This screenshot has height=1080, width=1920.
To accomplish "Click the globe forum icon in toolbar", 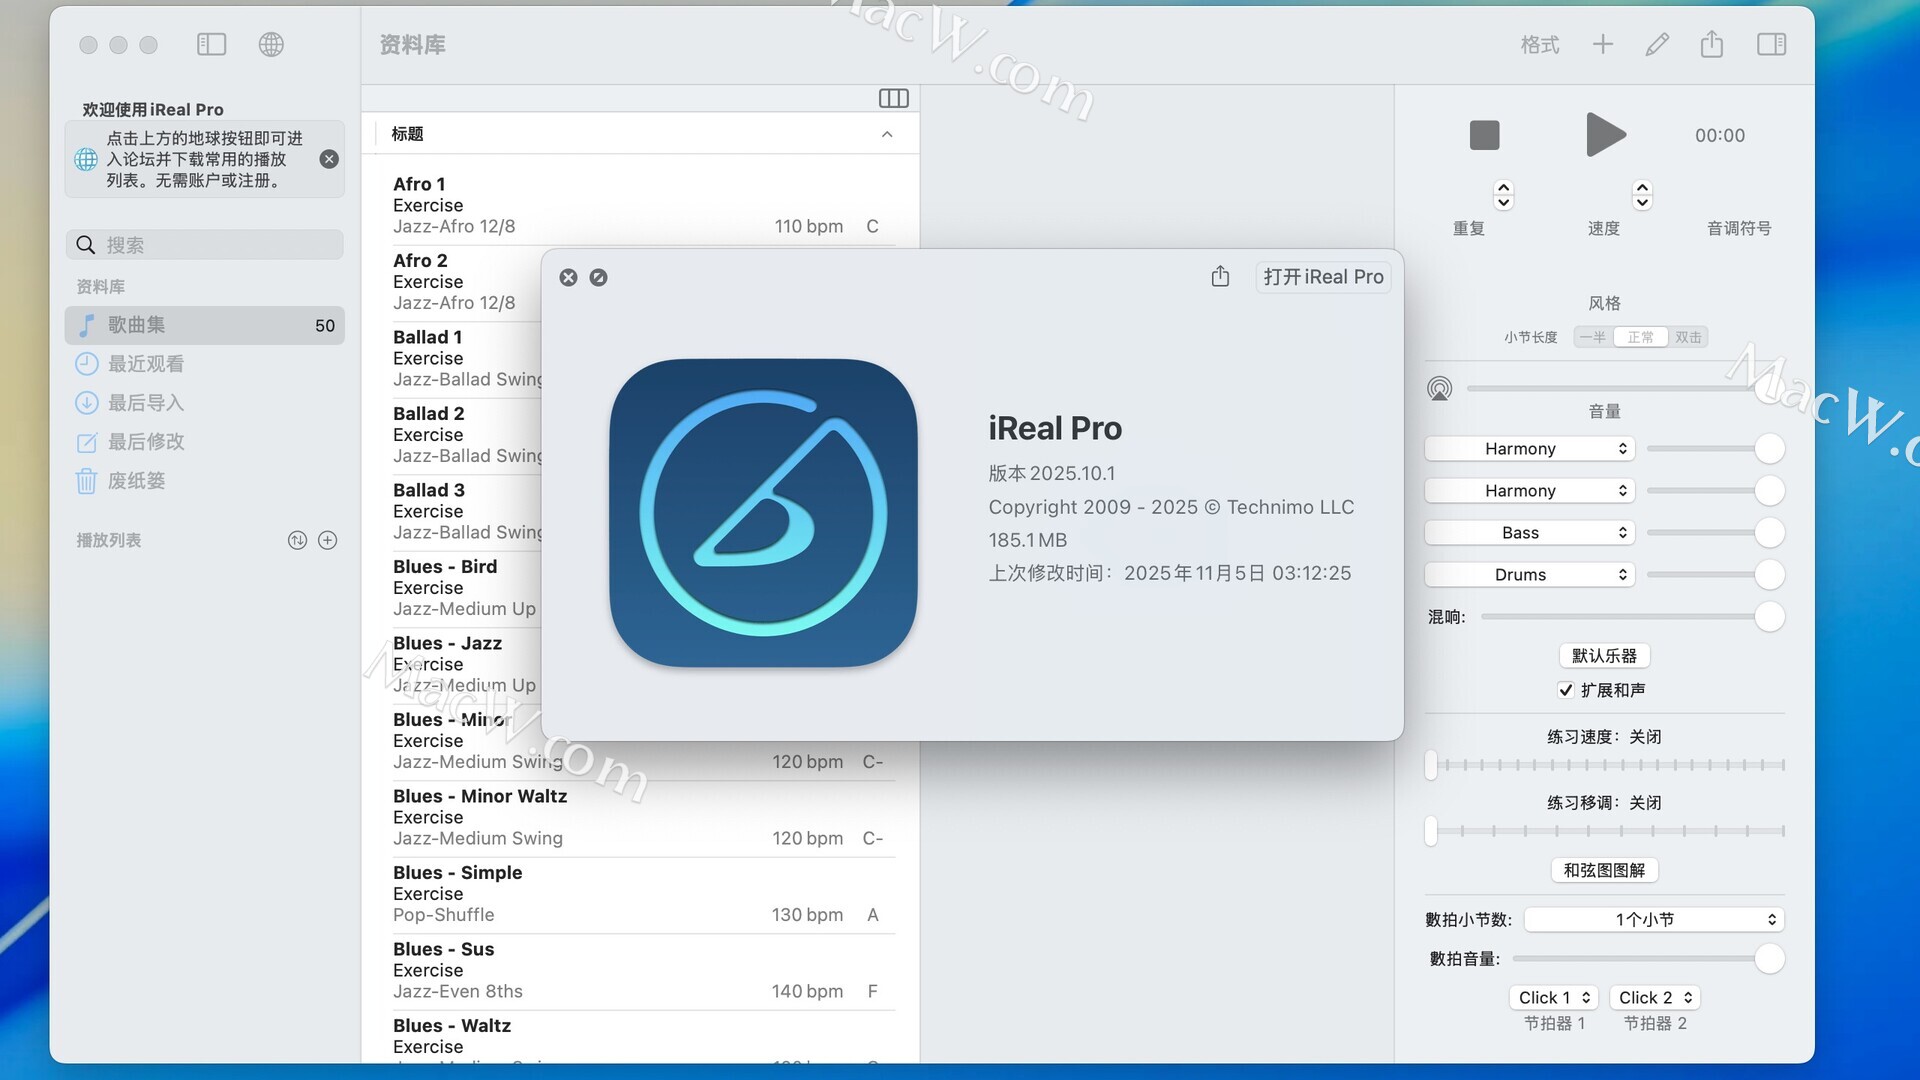I will 271,44.
